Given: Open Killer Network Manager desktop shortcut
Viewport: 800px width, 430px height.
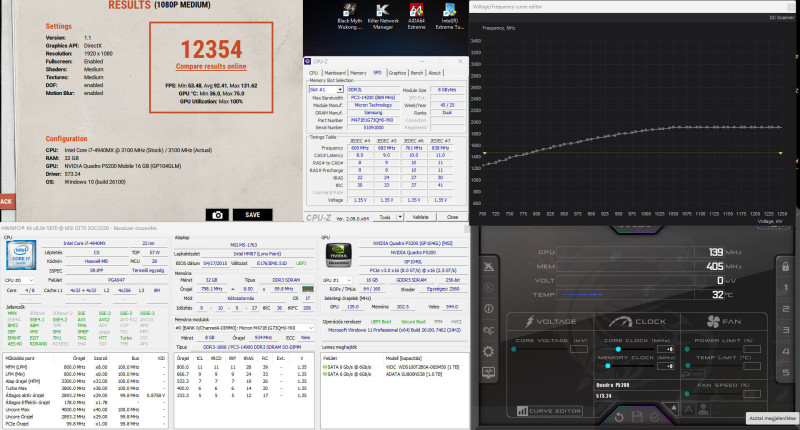Looking at the screenshot, I should (x=383, y=17).
